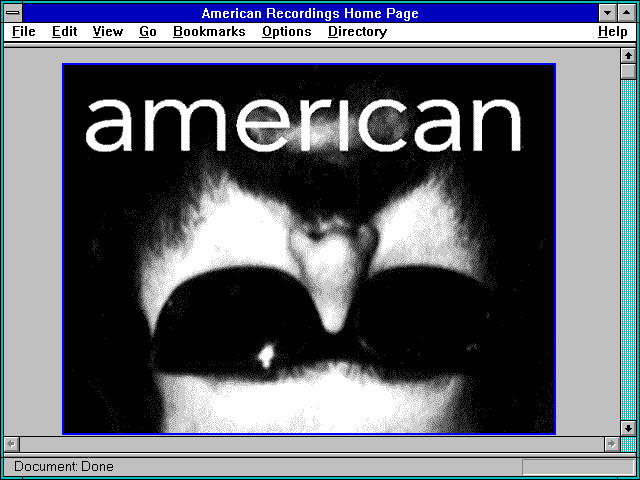The height and width of the screenshot is (480, 640).
Task: Click the vertical scrollbar track below thumb
Action: 628,250
